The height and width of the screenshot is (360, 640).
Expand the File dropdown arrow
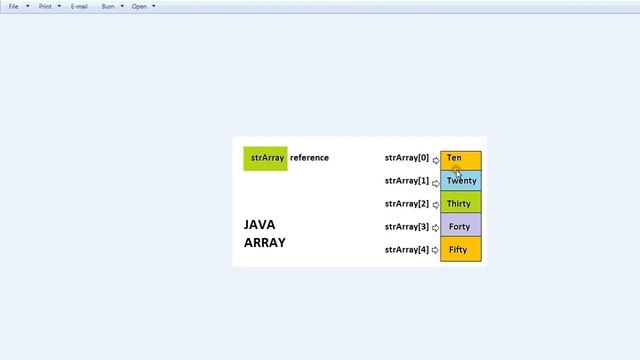(28, 6)
